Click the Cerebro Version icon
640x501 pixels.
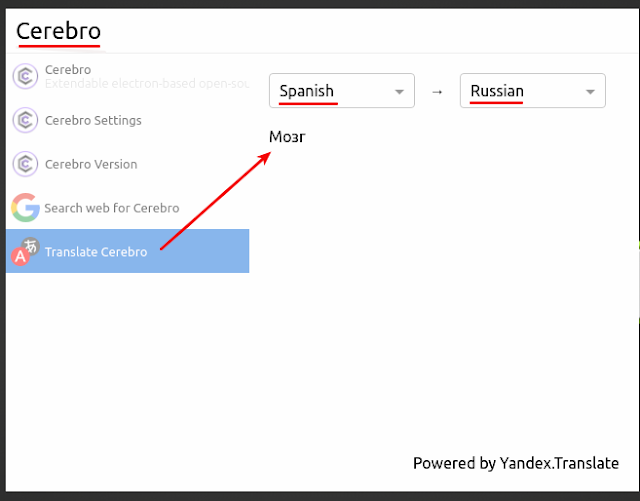click(x=25, y=164)
